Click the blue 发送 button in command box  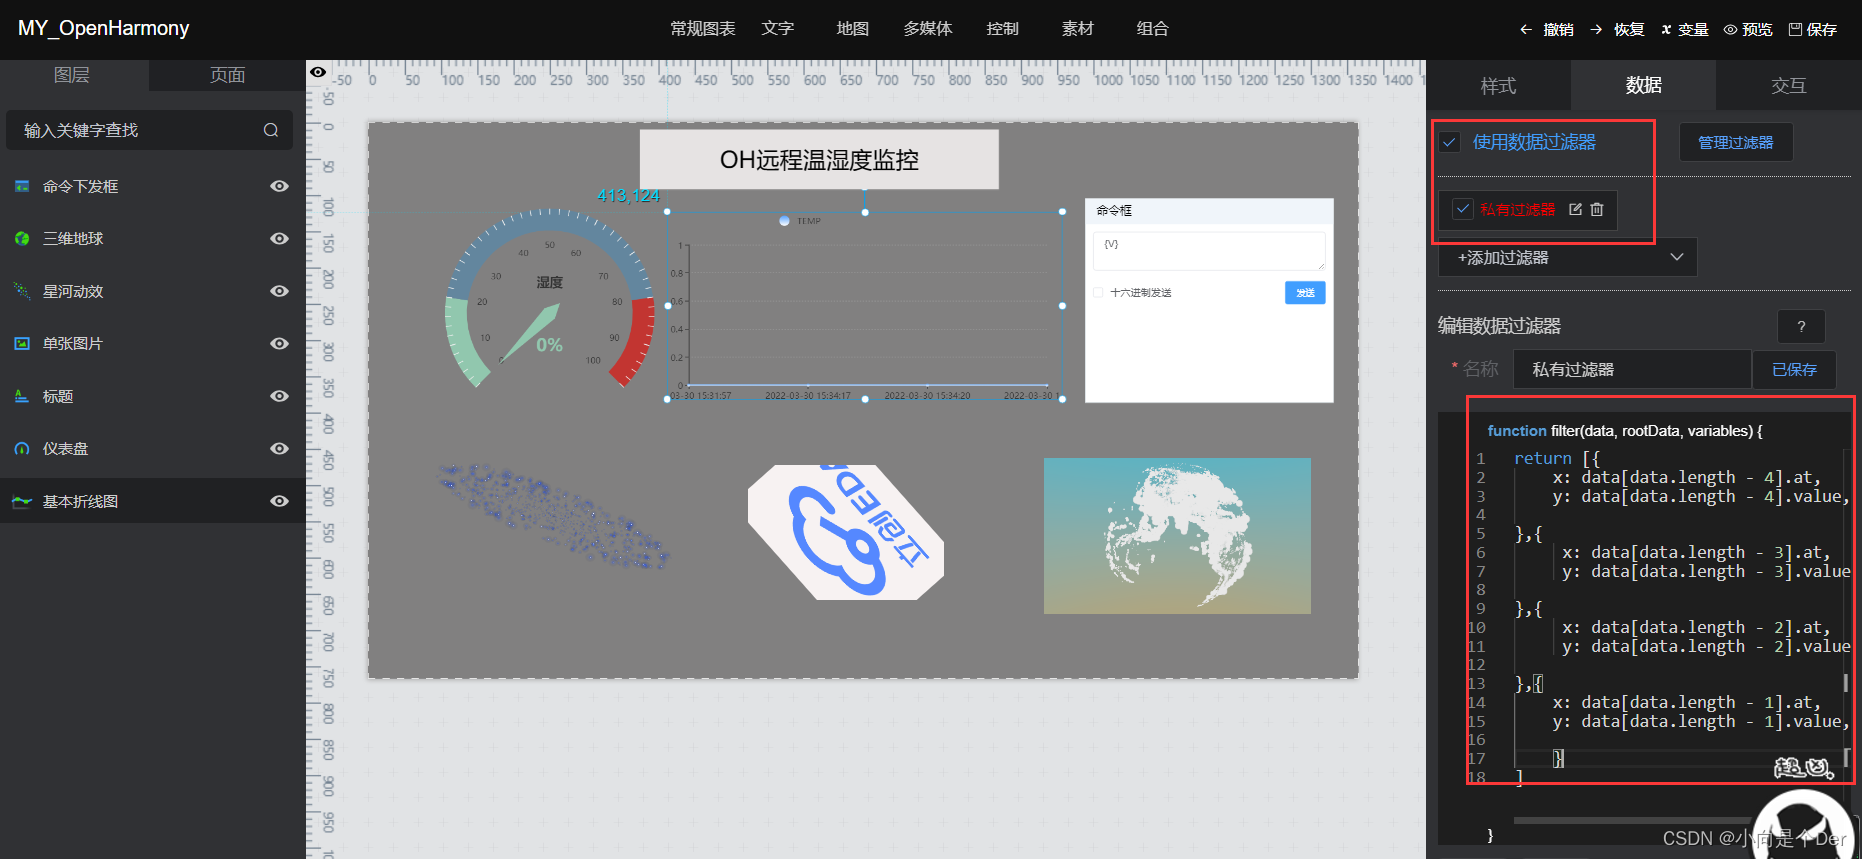coord(1305,293)
